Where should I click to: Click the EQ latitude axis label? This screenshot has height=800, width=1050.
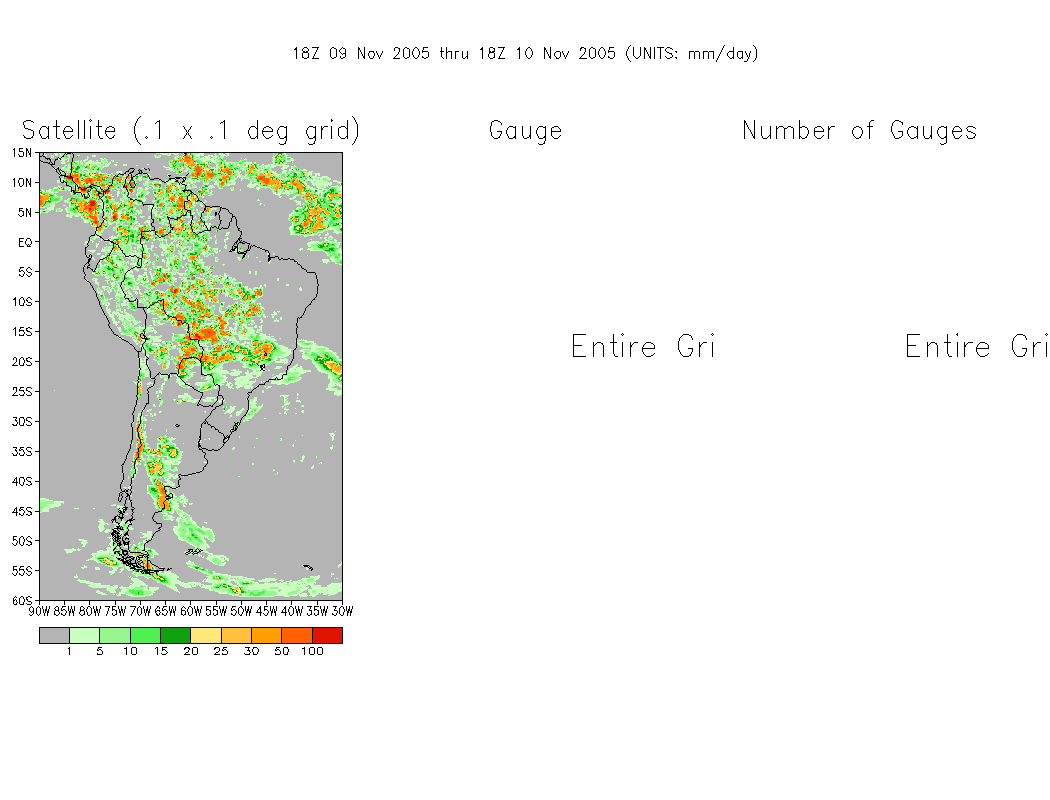[x=25, y=242]
